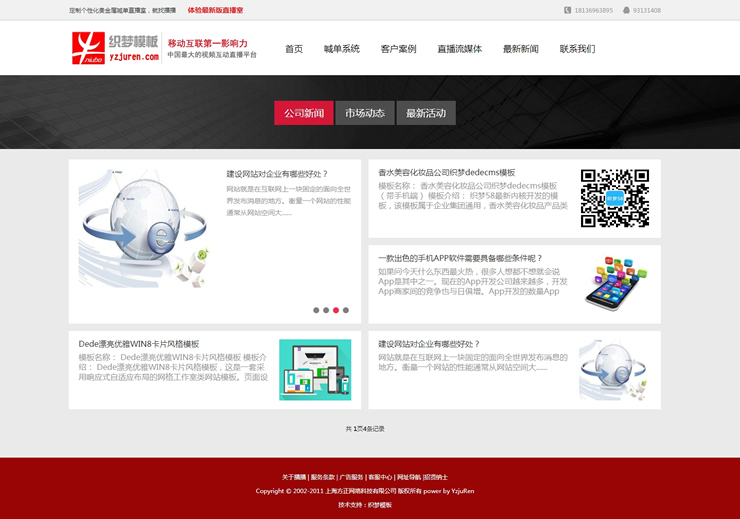Click the QR code image
This screenshot has height=519, width=740.
[614, 198]
